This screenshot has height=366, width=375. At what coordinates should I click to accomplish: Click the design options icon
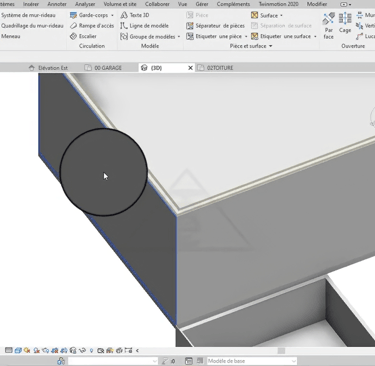pos(189,361)
